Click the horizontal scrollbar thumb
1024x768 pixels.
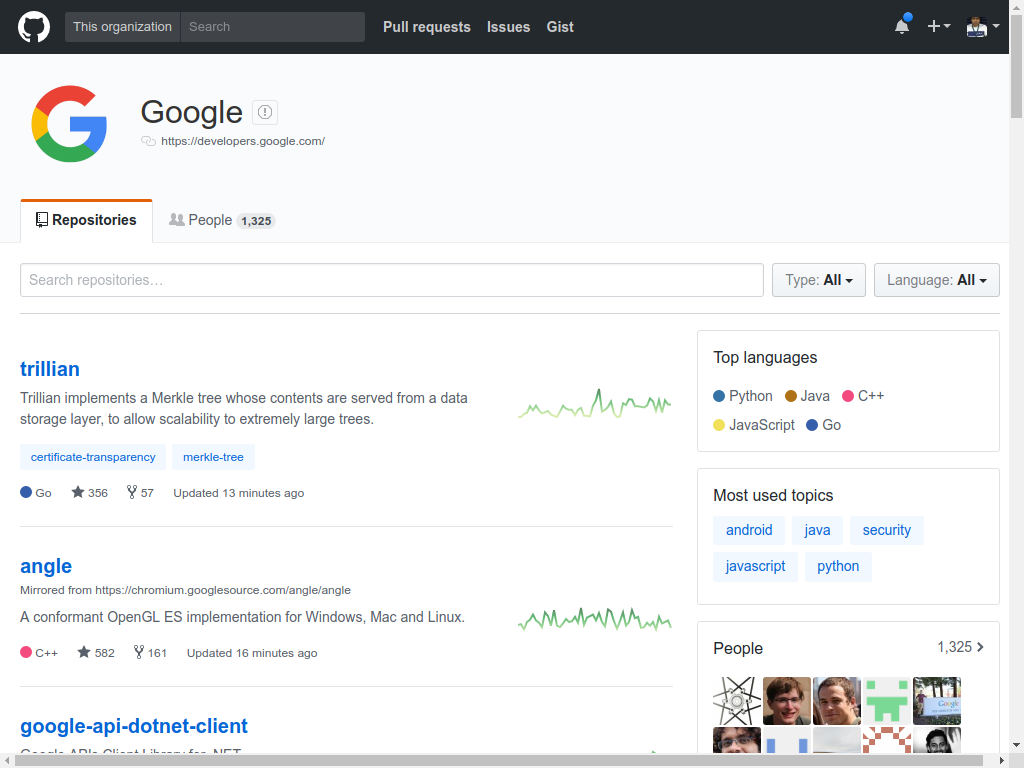click(499, 761)
